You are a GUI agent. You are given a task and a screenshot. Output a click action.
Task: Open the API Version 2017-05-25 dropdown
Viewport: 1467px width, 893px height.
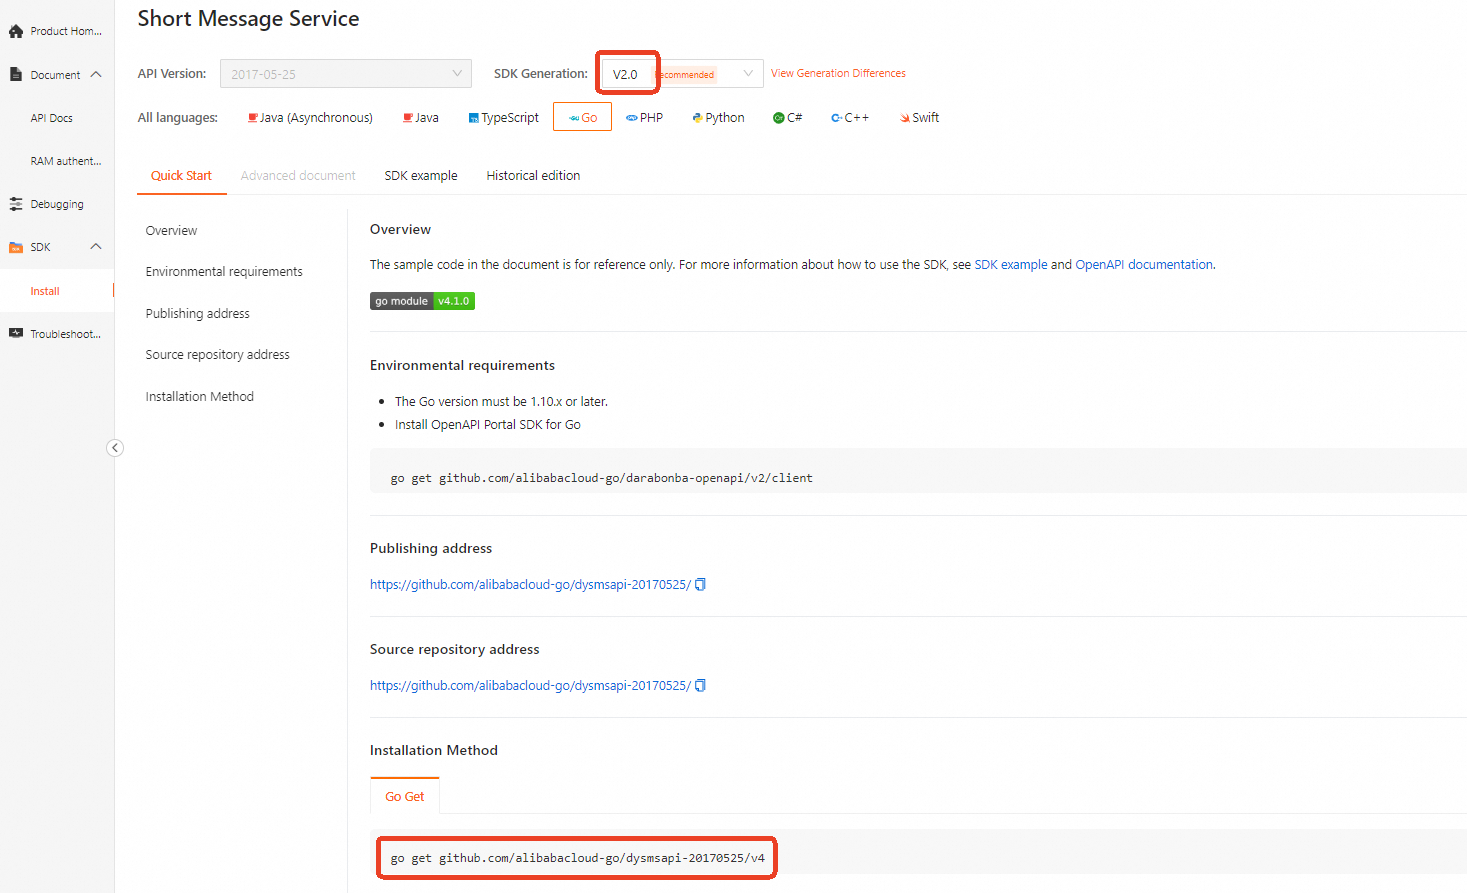pos(346,74)
